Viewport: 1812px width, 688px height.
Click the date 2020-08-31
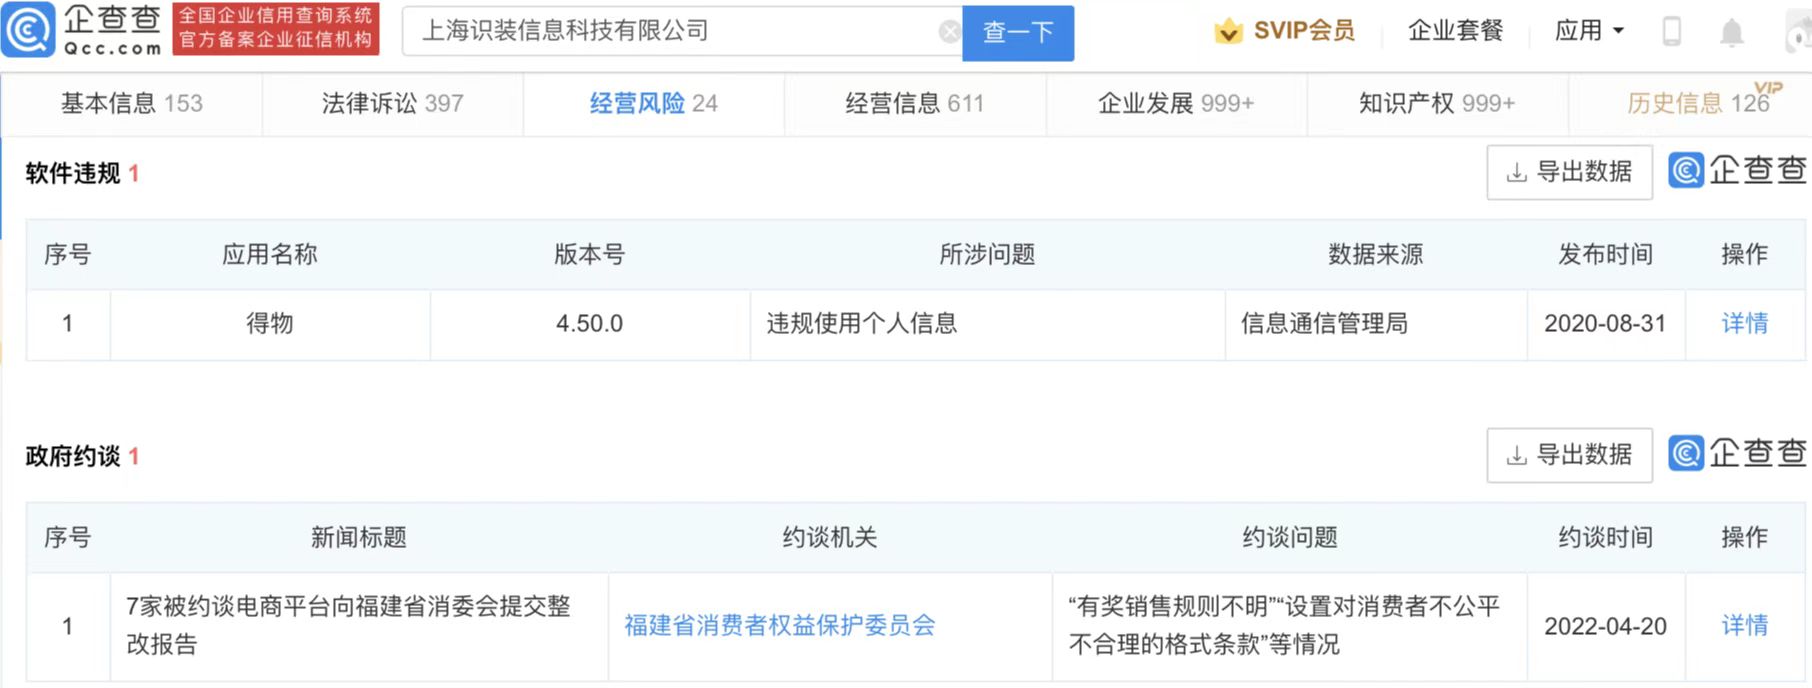pos(1606,324)
